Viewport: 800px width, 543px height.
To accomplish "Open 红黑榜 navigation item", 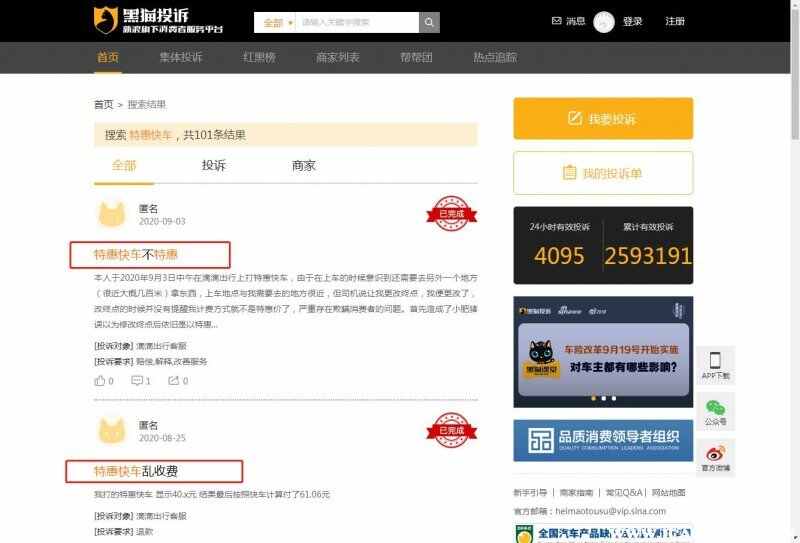I will coord(259,57).
